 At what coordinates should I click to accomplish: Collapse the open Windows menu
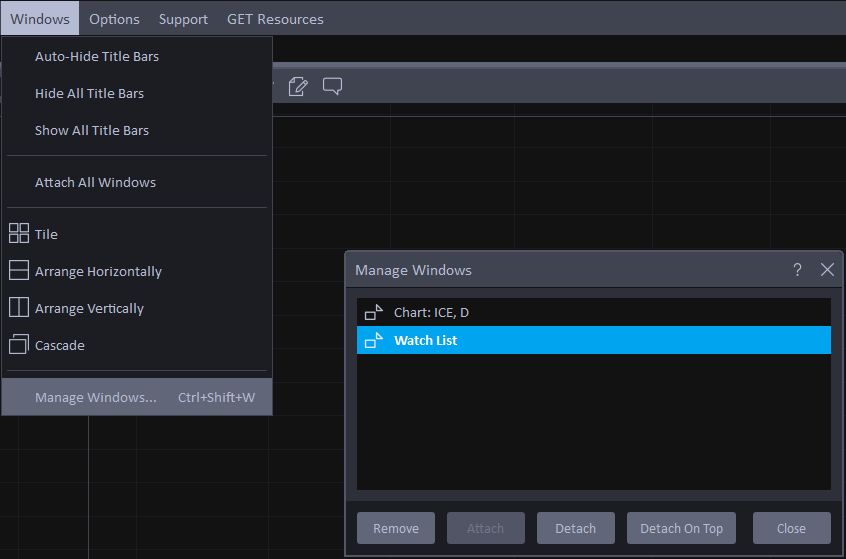40,19
